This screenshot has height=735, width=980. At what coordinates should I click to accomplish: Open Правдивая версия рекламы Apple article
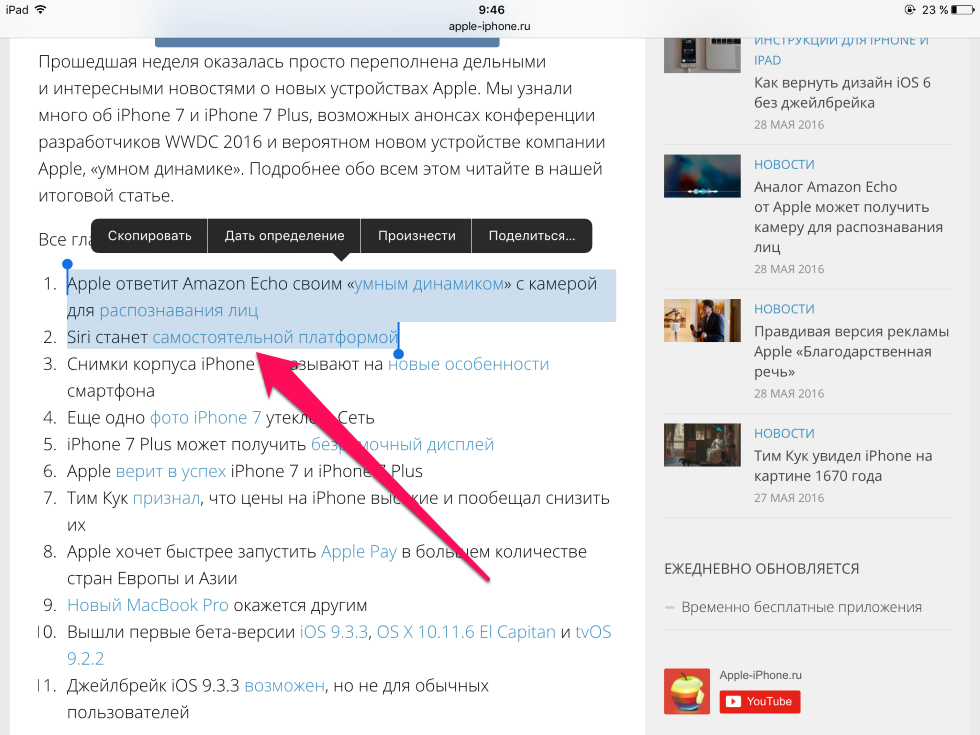tap(851, 351)
